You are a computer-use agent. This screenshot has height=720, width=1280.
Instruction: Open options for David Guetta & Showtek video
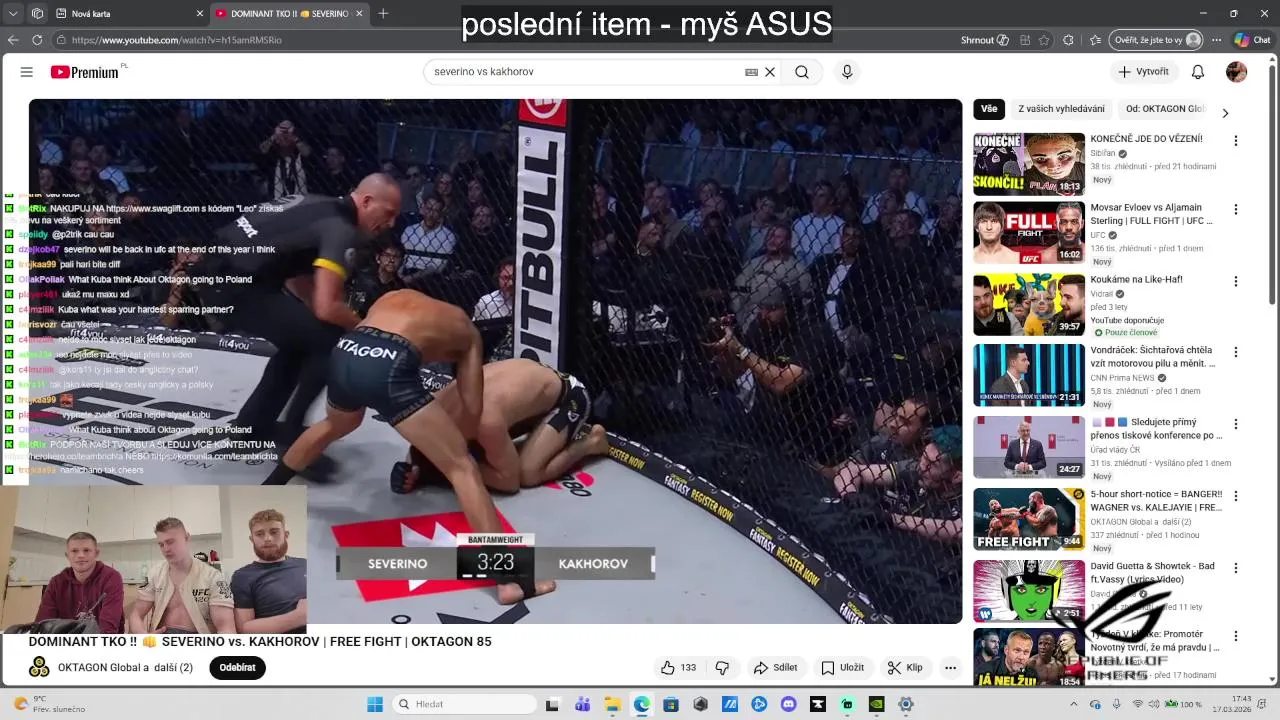(1236, 568)
